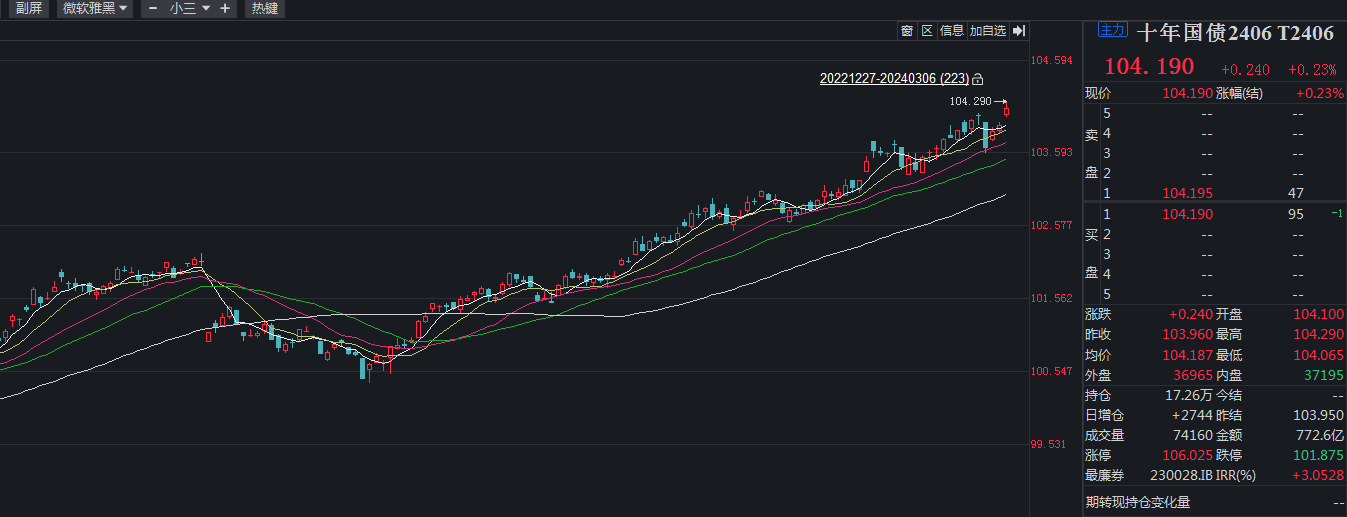Toggle the lock icon beside the date range
This screenshot has height=517, width=1347.
(978, 79)
